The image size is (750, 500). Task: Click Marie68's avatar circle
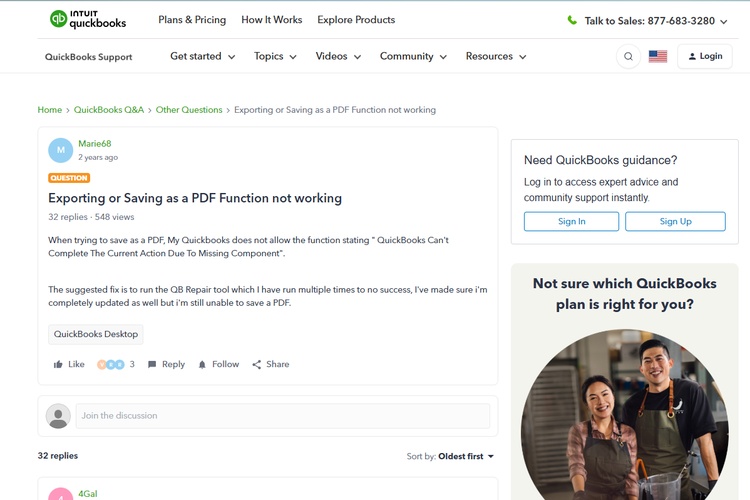tap(61, 150)
